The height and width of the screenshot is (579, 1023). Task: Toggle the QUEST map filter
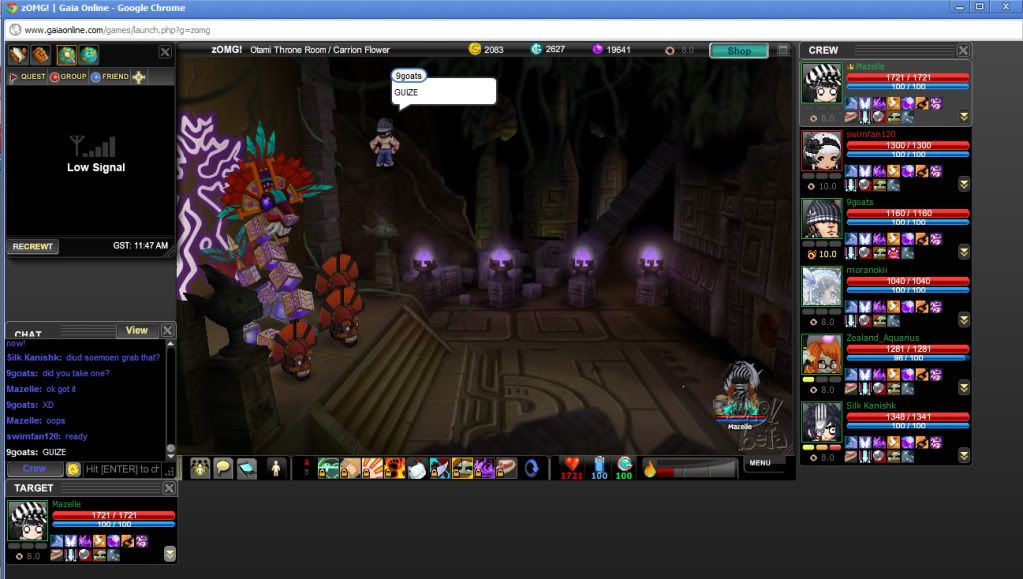(x=27, y=77)
